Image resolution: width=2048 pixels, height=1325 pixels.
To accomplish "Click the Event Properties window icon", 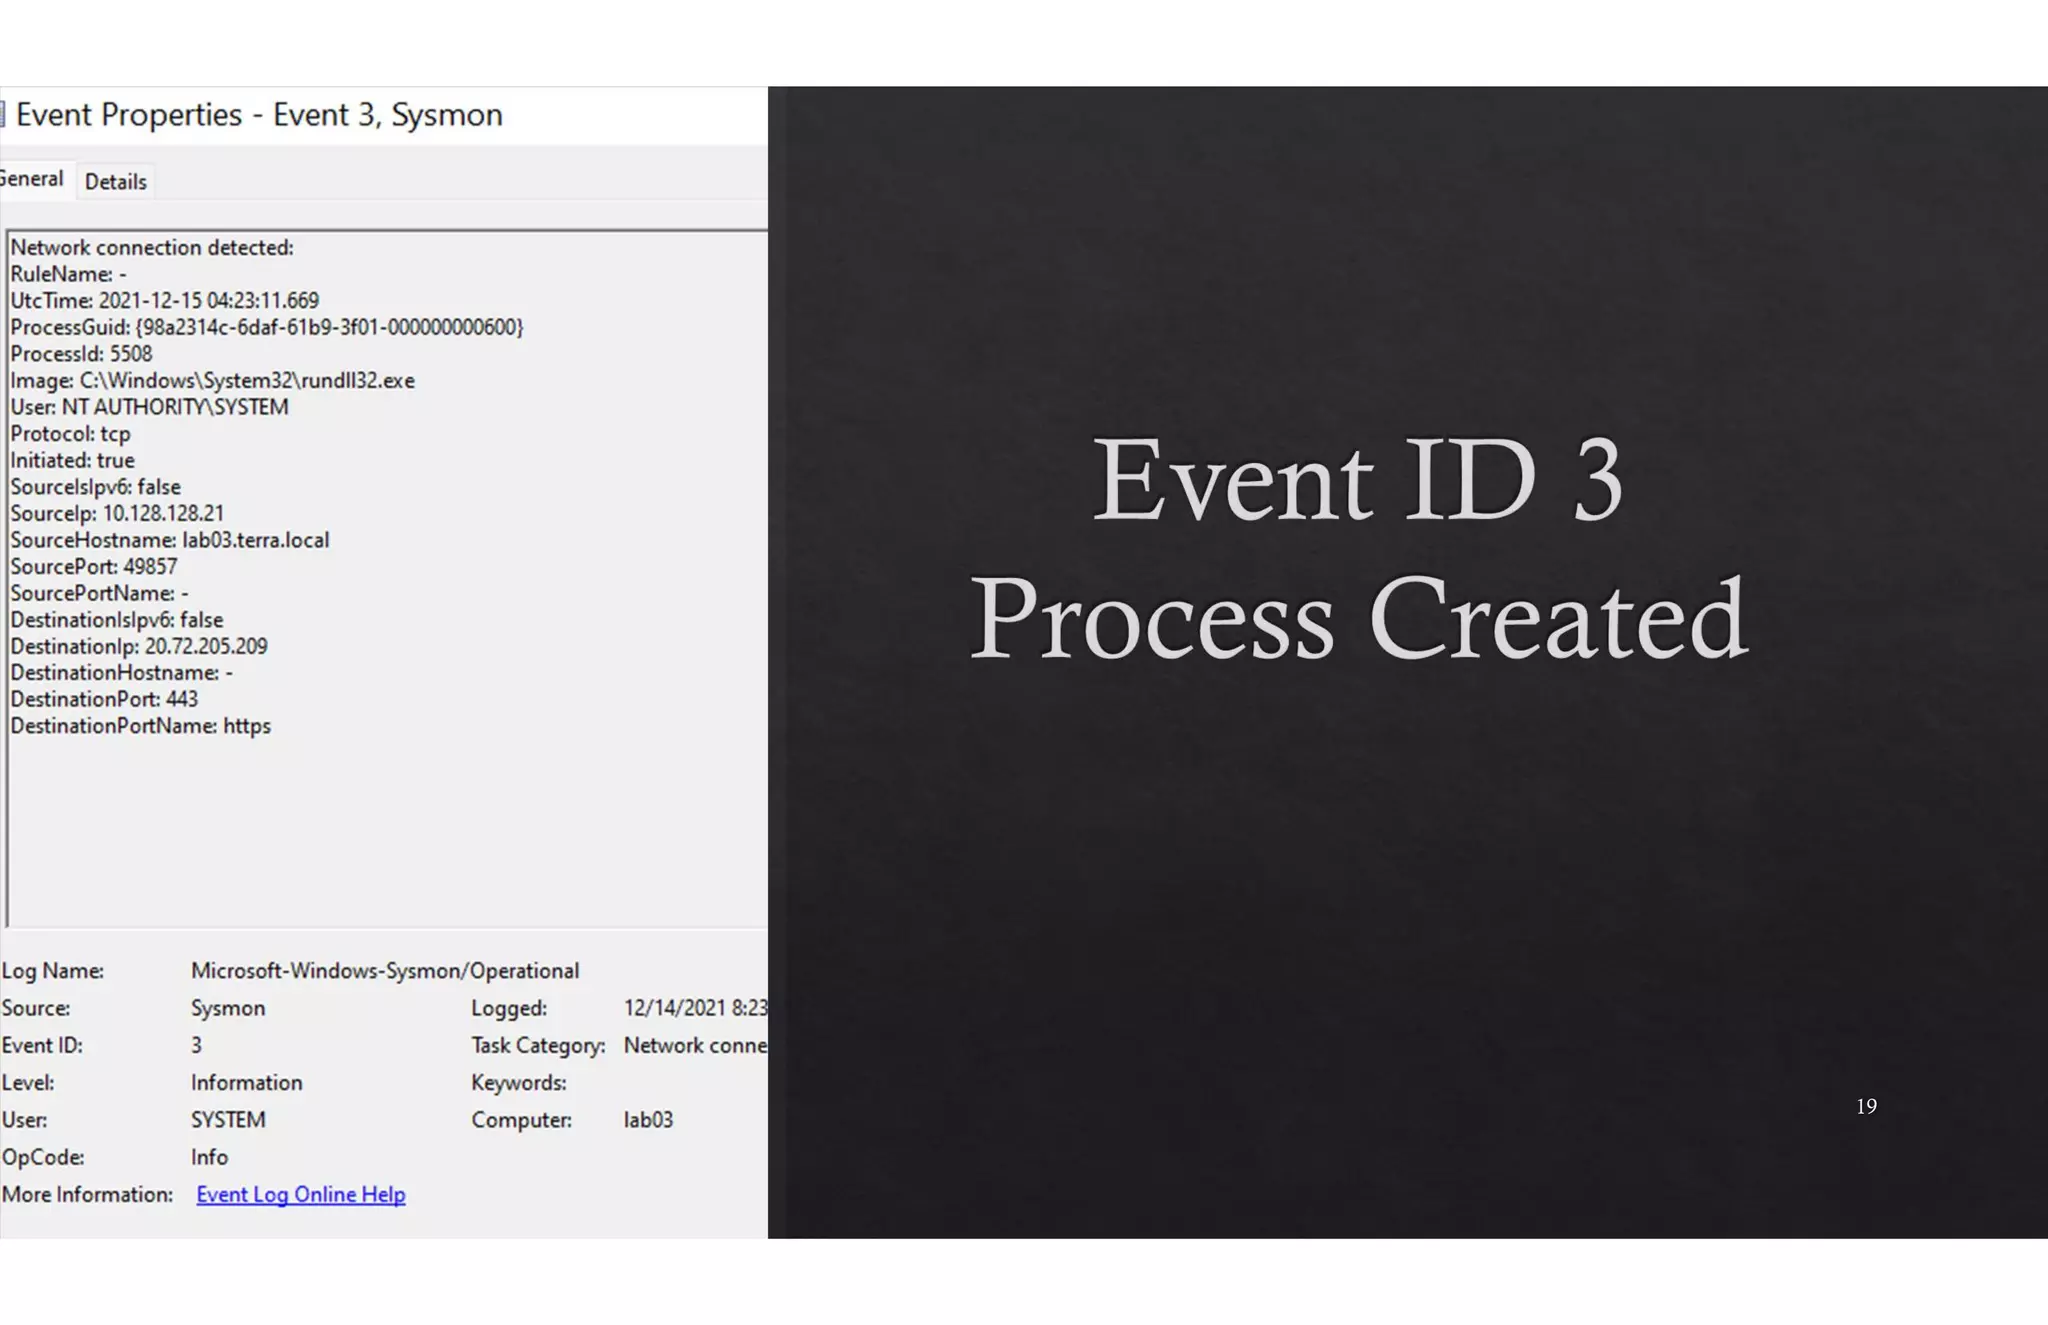I will click(x=3, y=115).
